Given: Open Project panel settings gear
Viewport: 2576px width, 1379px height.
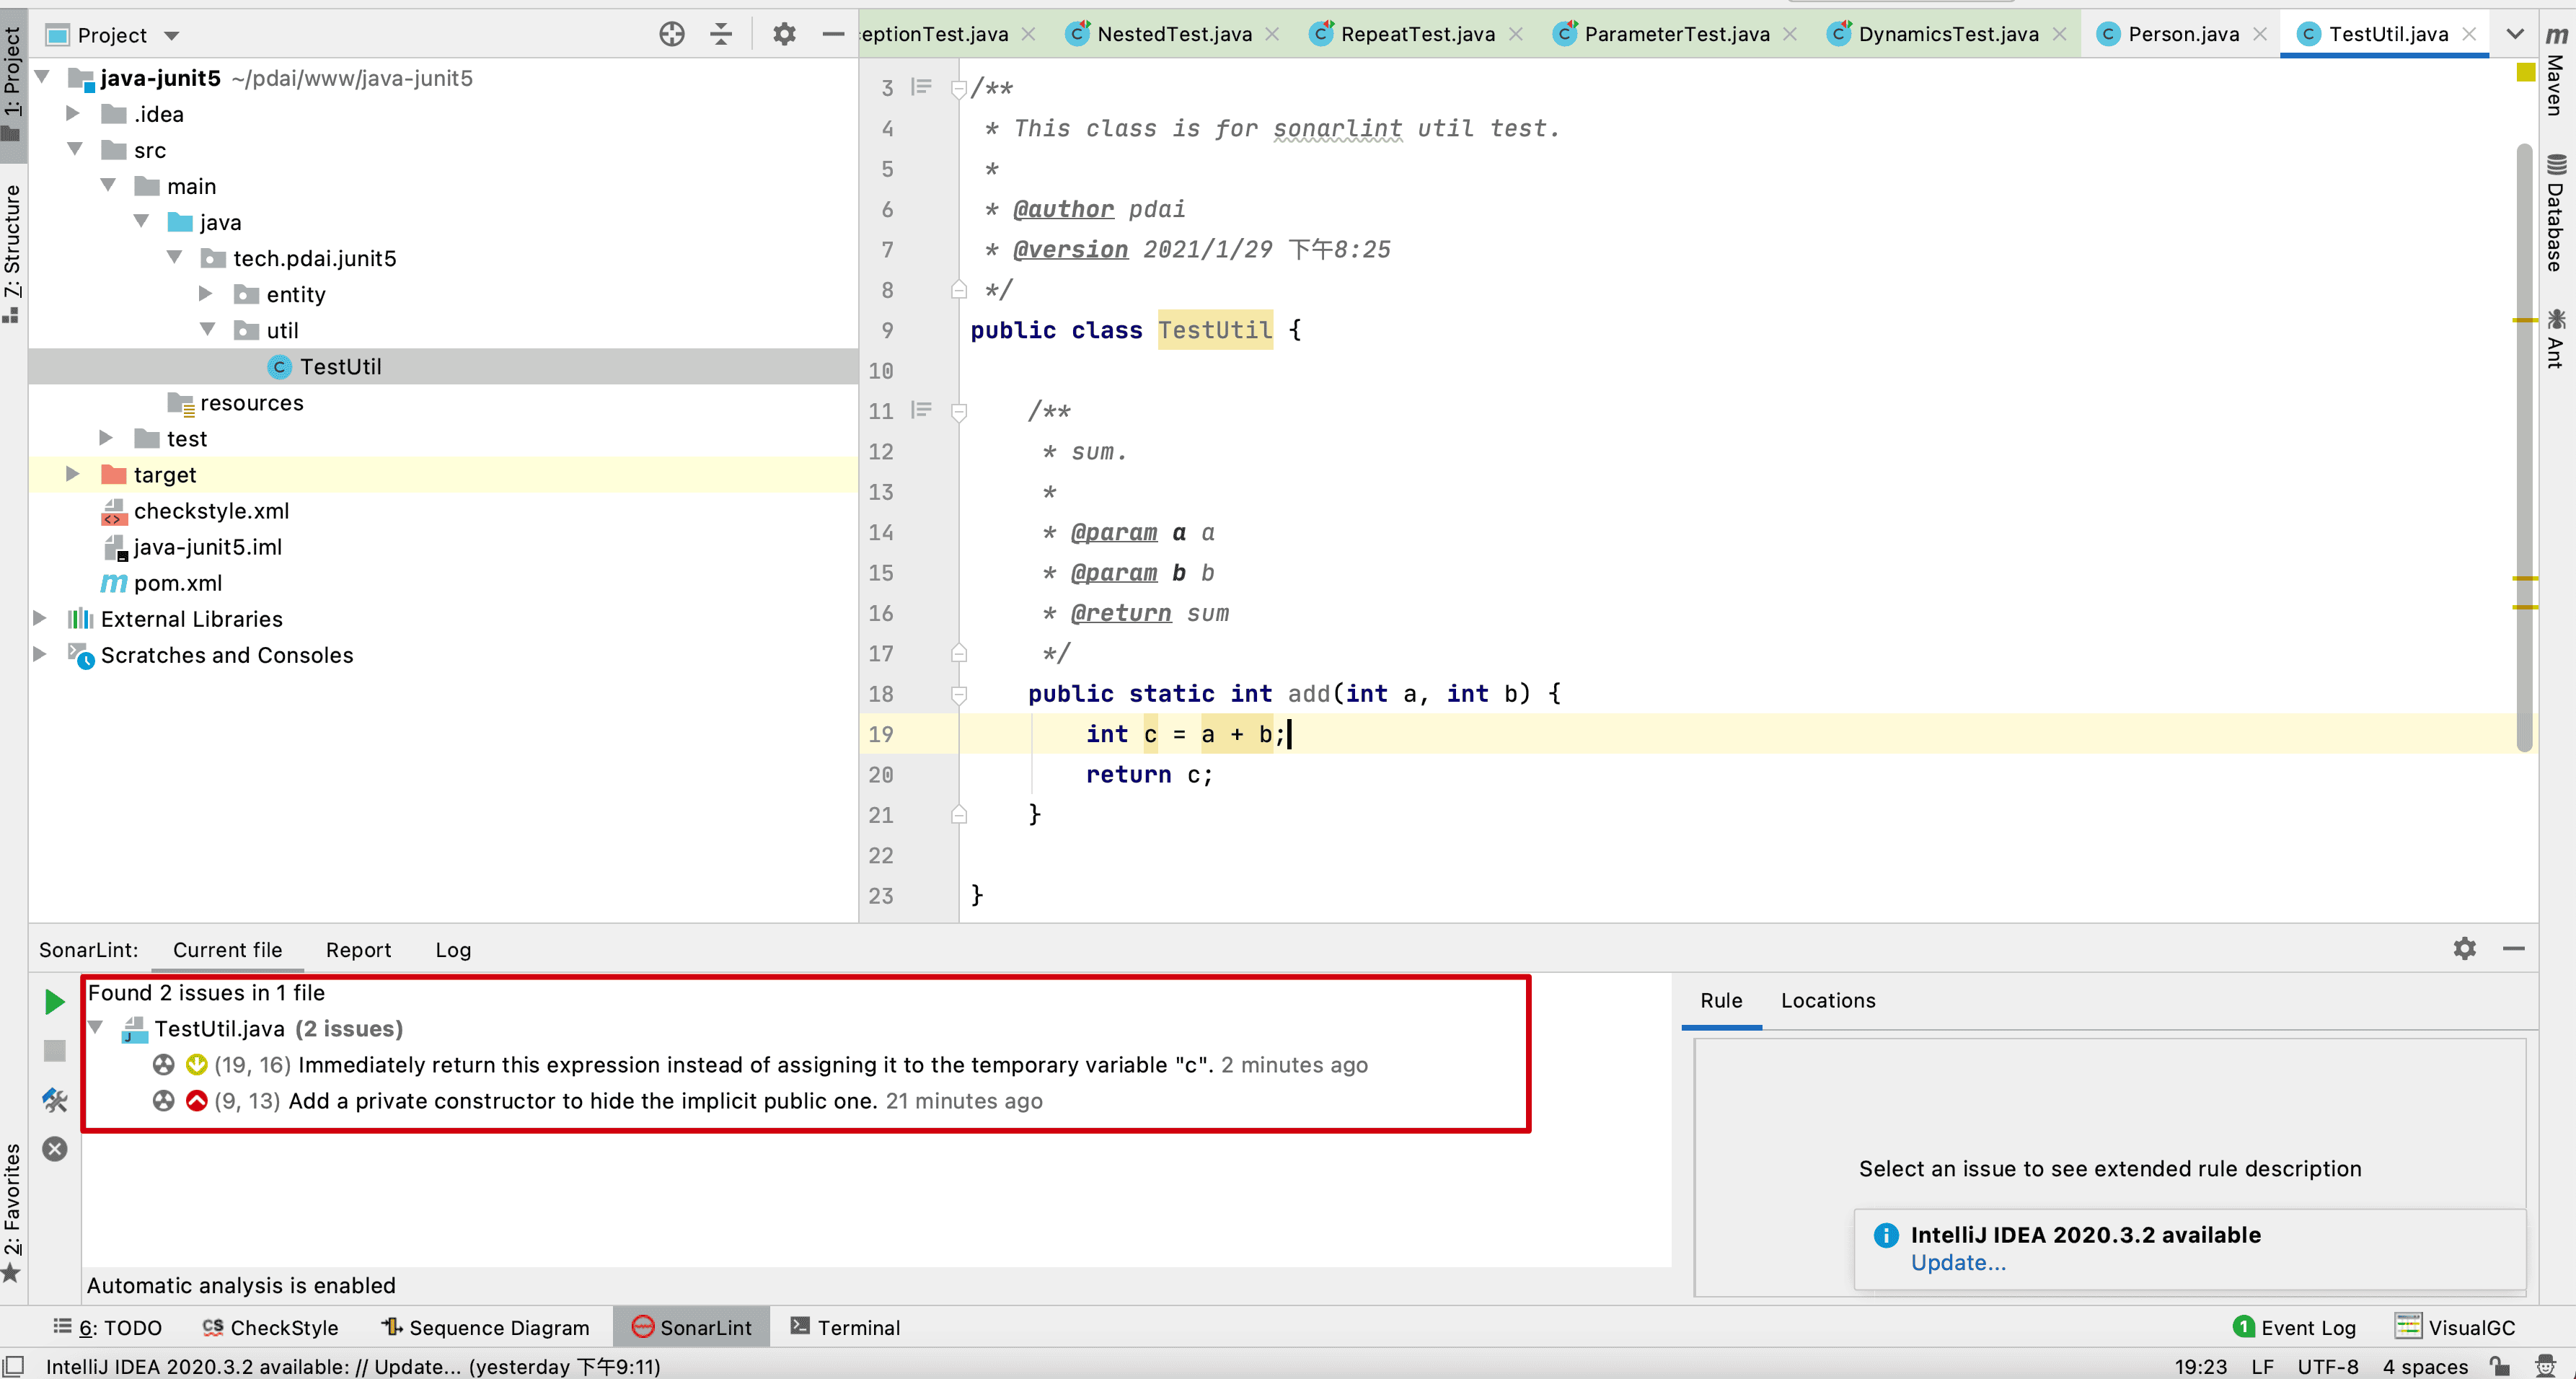Looking at the screenshot, I should coord(784,35).
